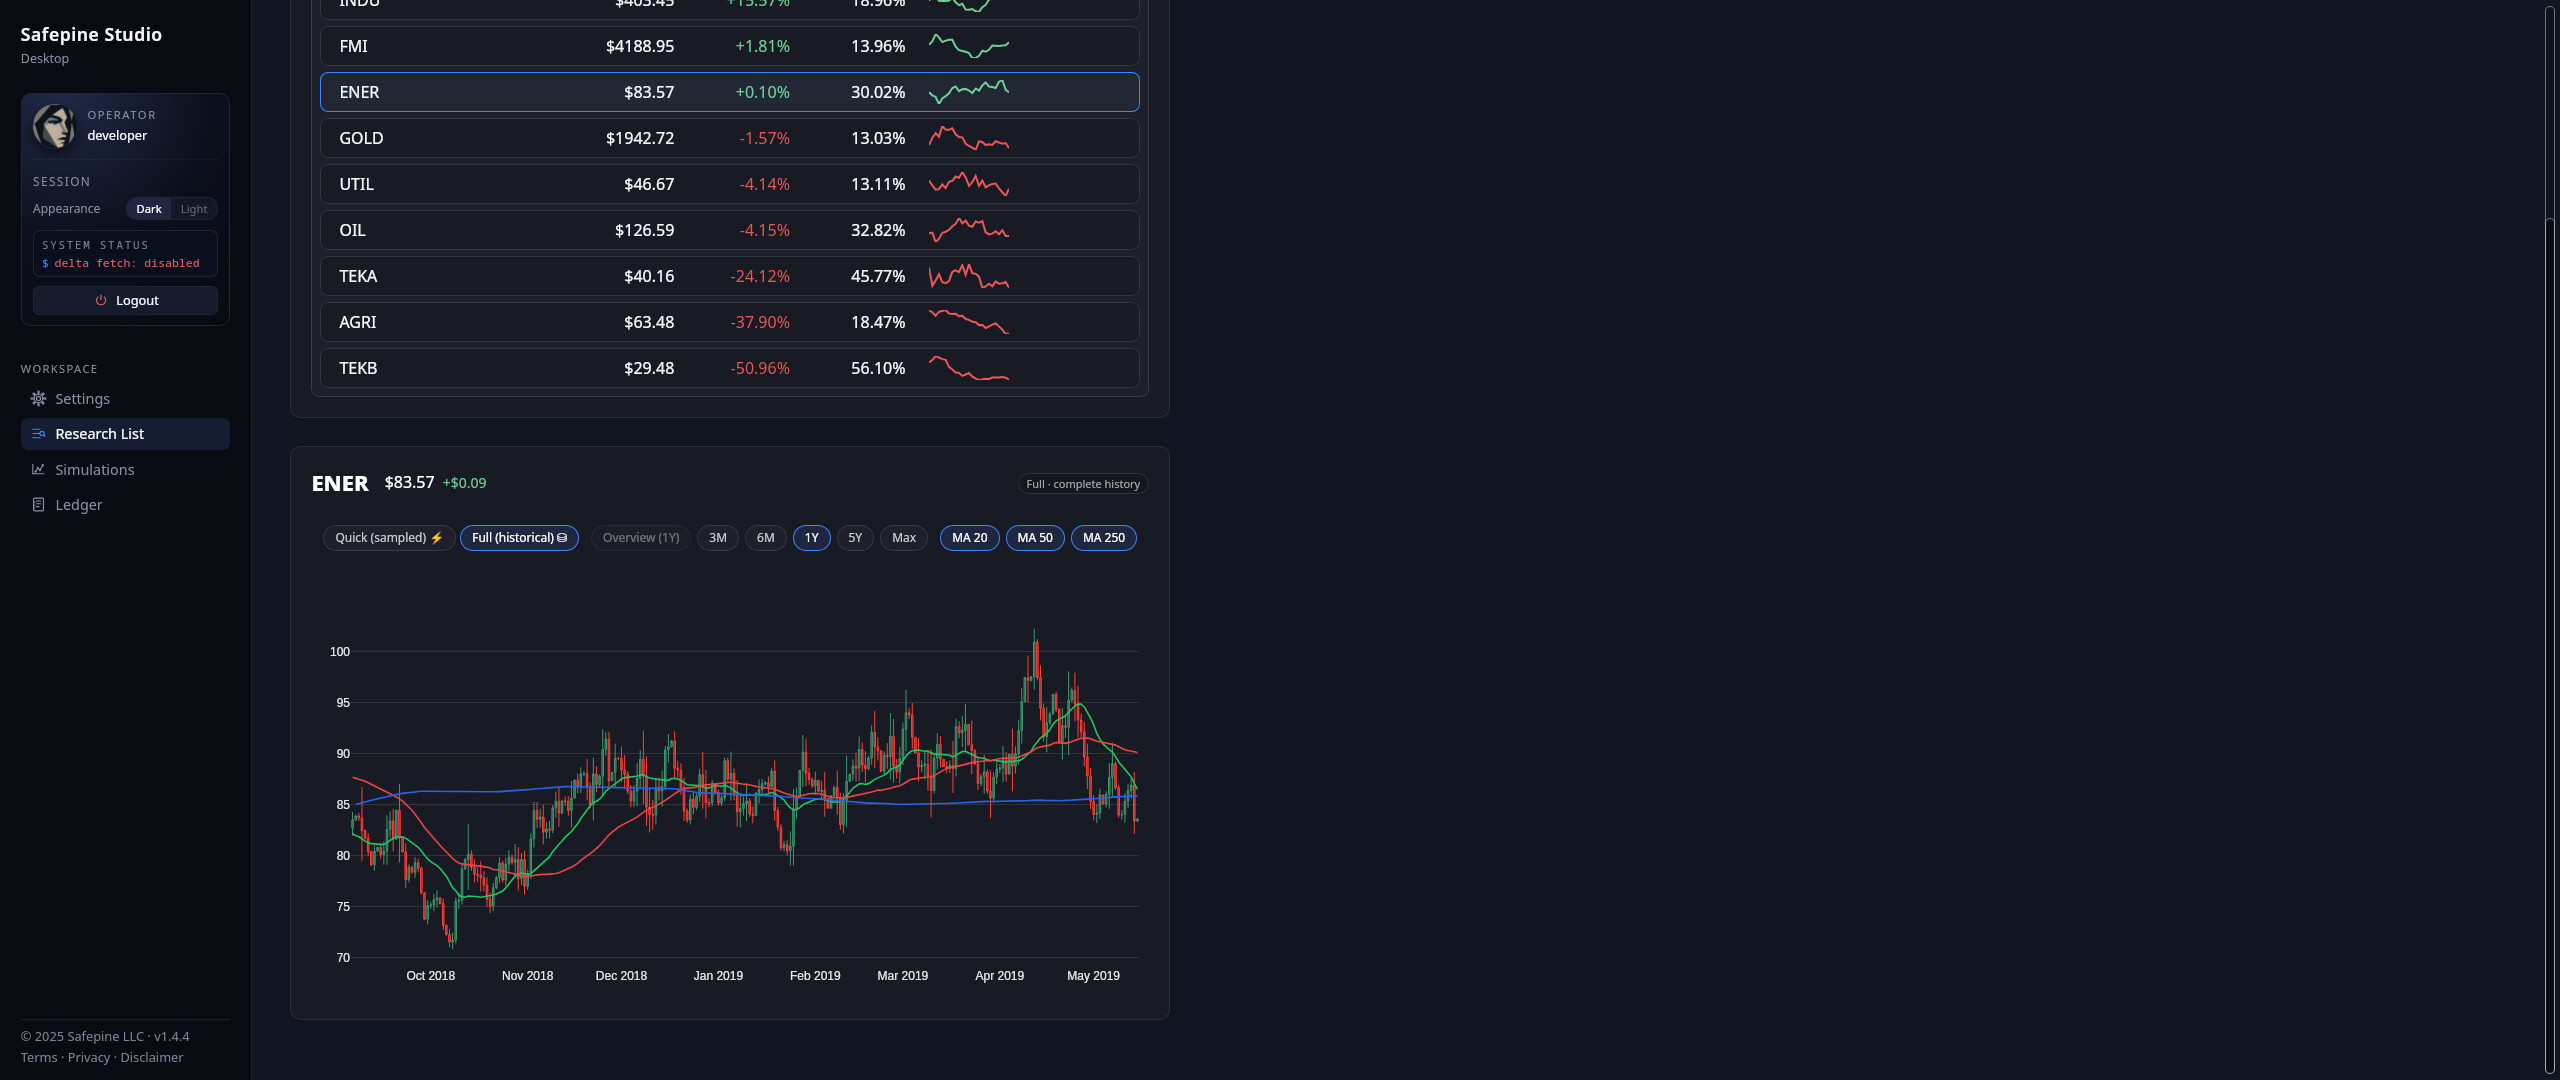The width and height of the screenshot is (2560, 1080).
Task: Open Simulations via its chart icon
Action: coord(38,469)
